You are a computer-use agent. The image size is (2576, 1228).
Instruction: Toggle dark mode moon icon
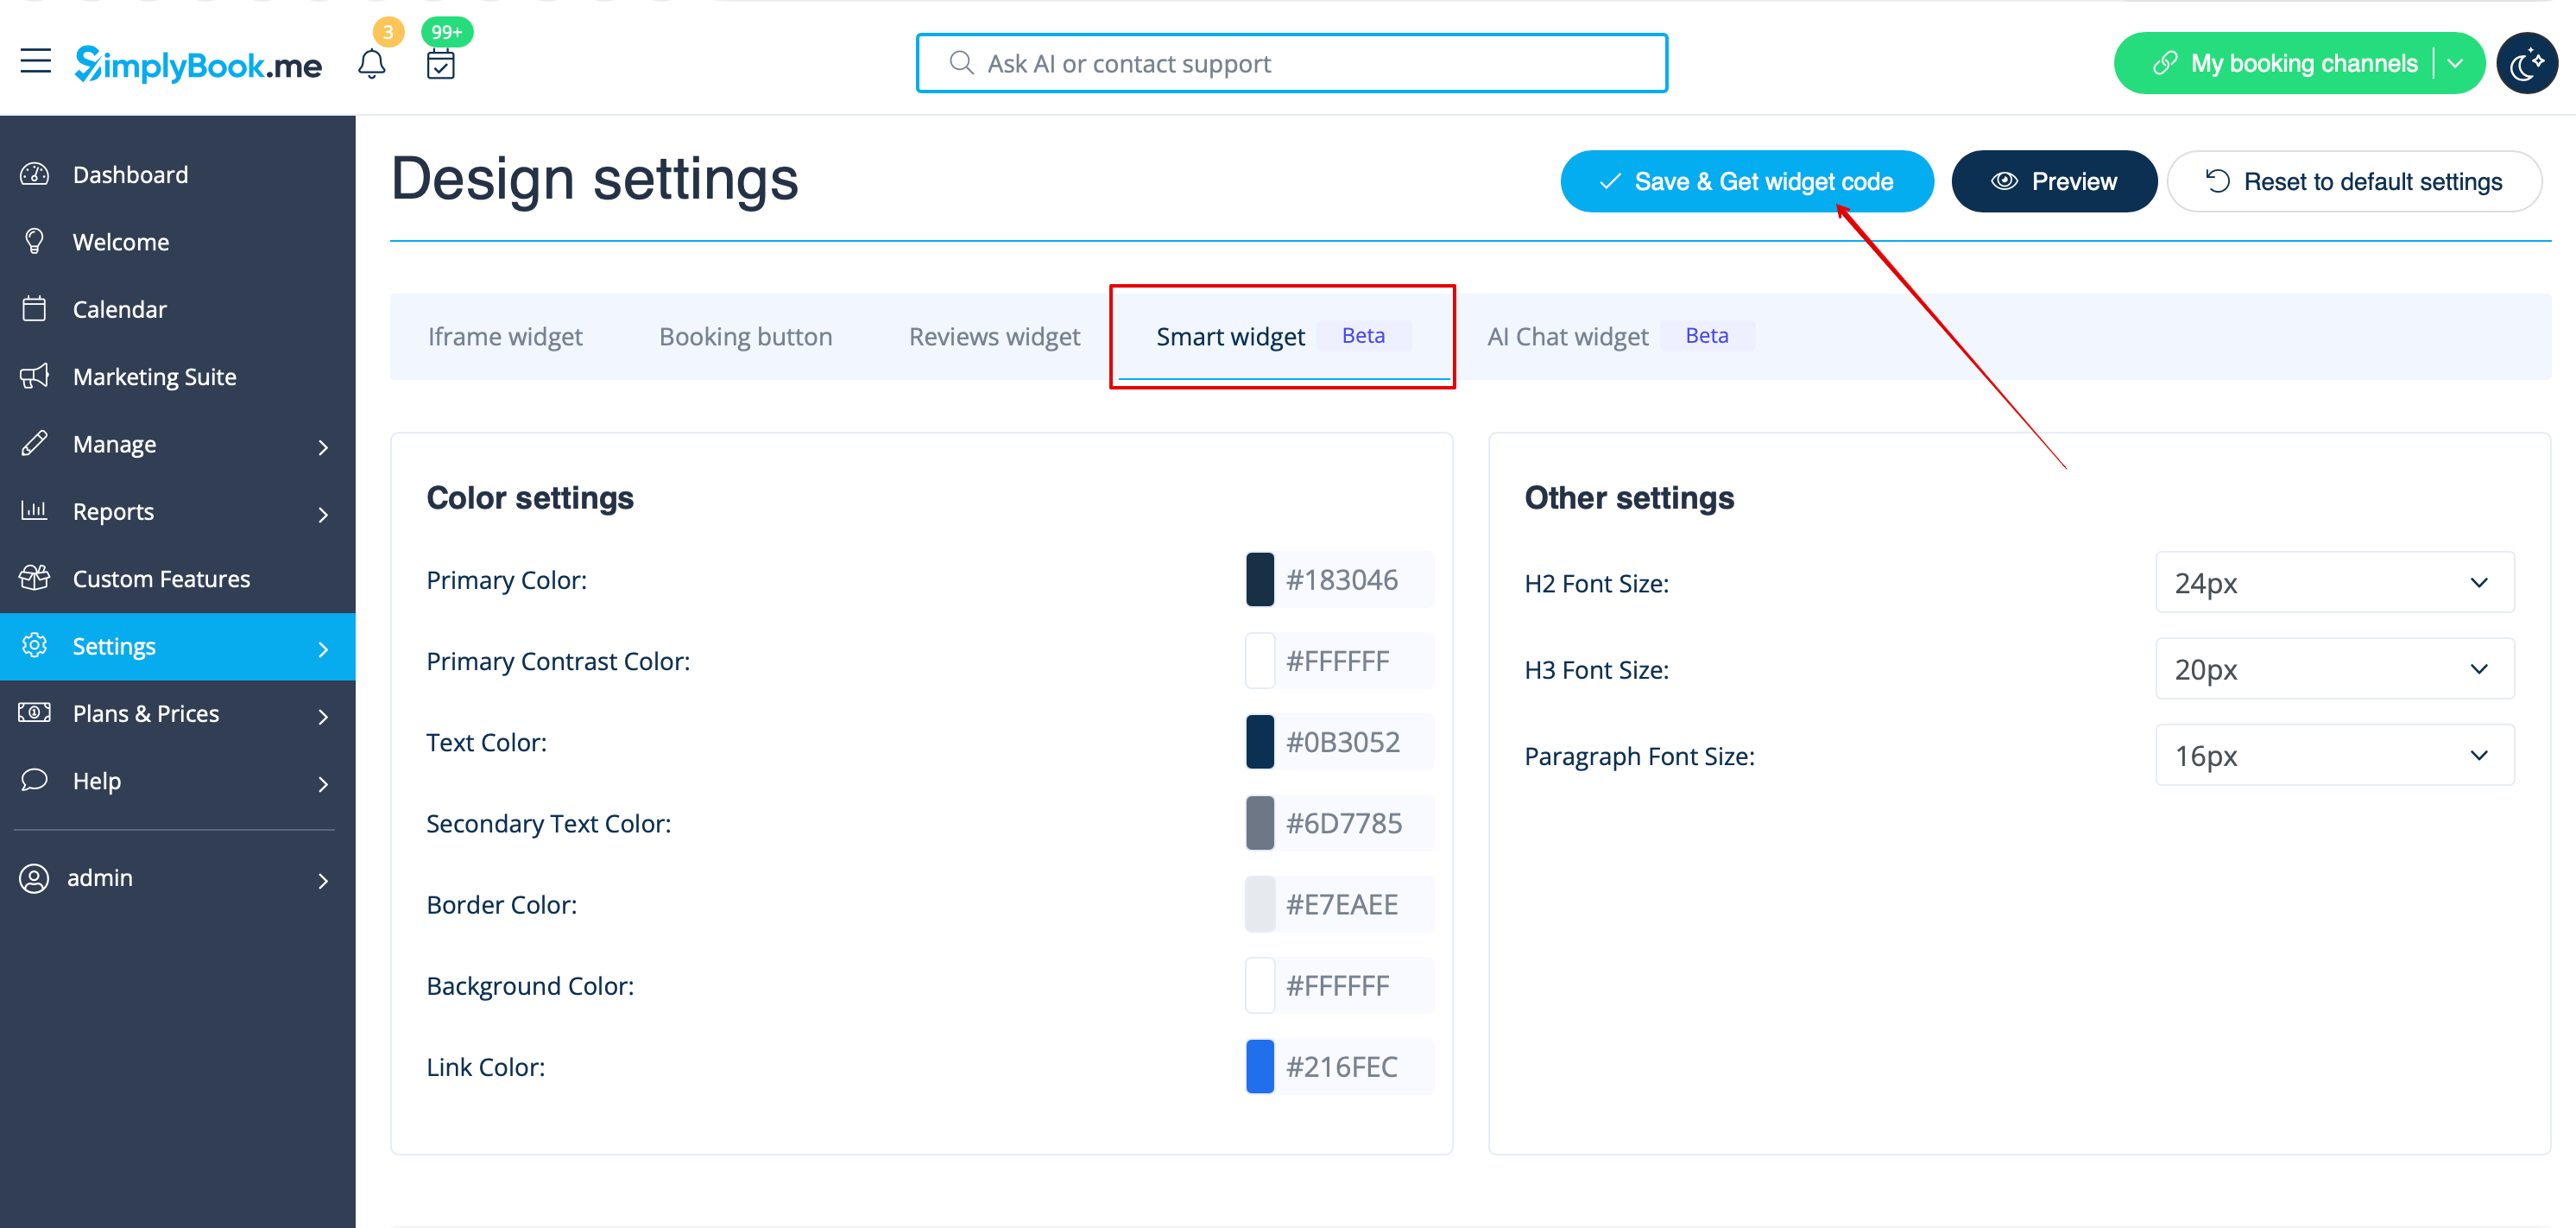point(2526,64)
